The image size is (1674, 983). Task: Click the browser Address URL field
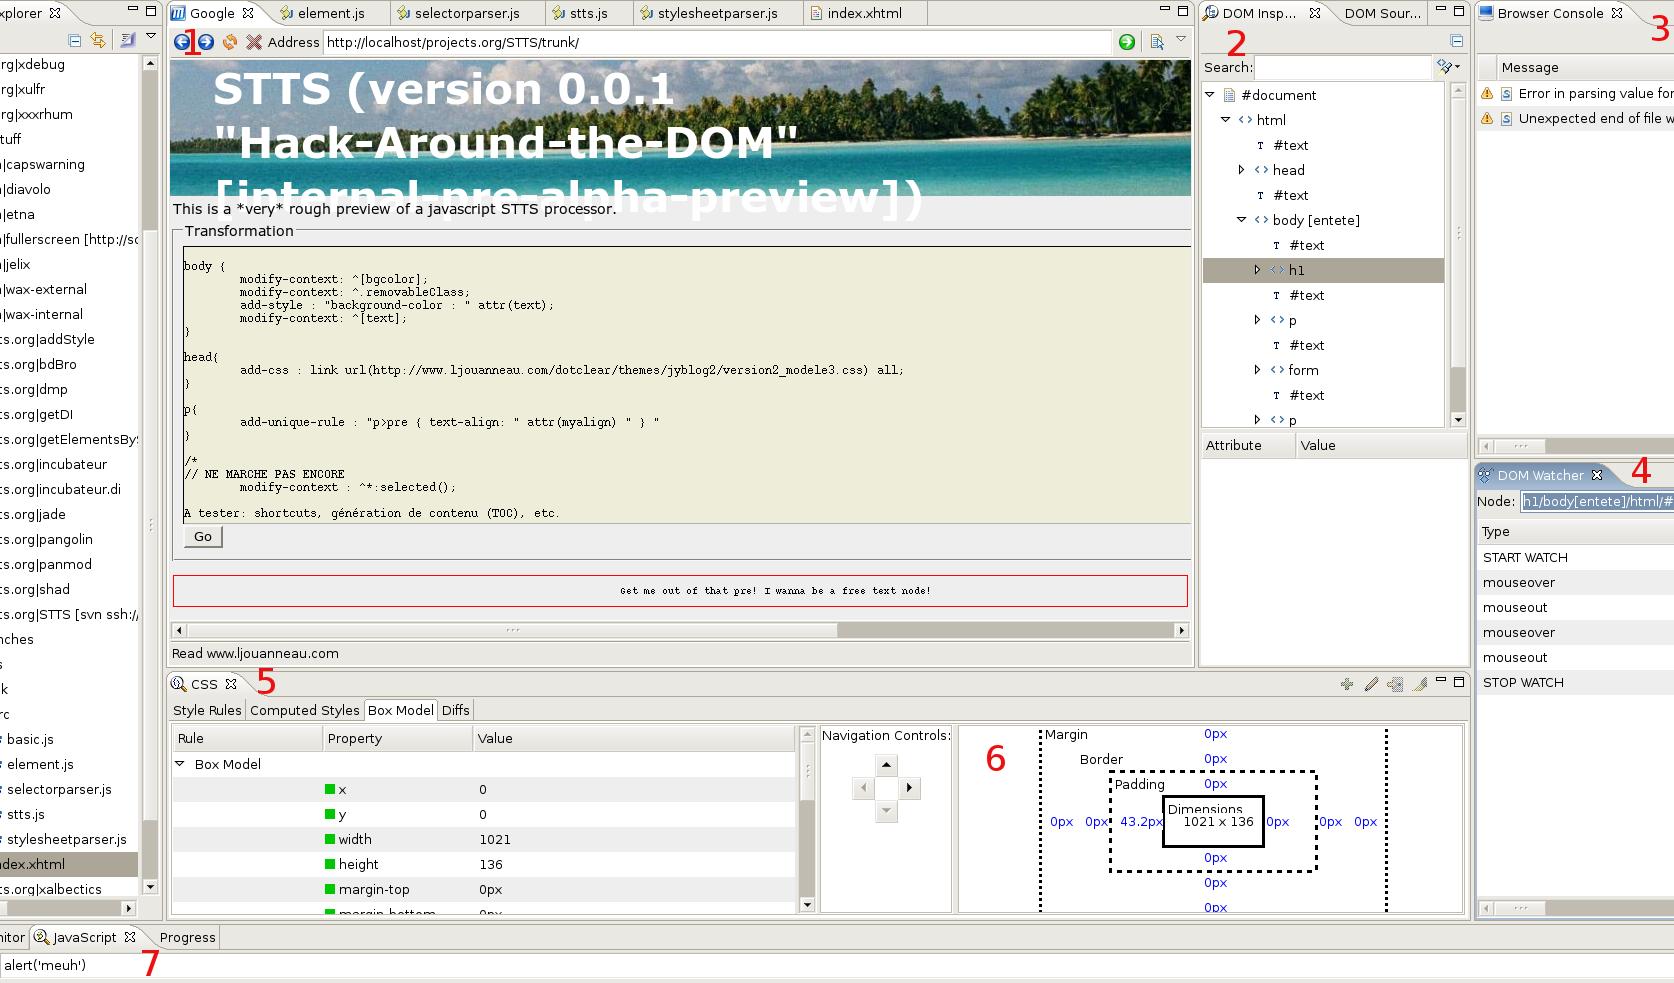(x=717, y=42)
